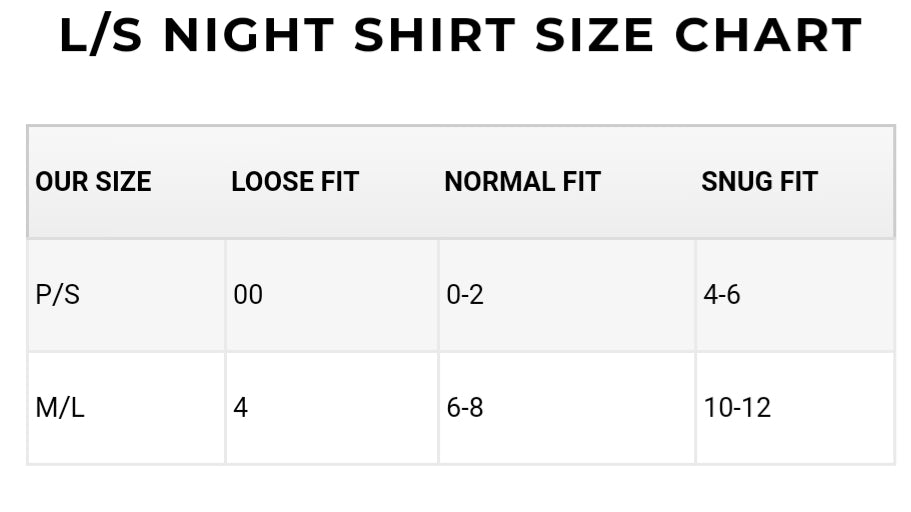Click the P/S size cell

[x=126, y=295]
